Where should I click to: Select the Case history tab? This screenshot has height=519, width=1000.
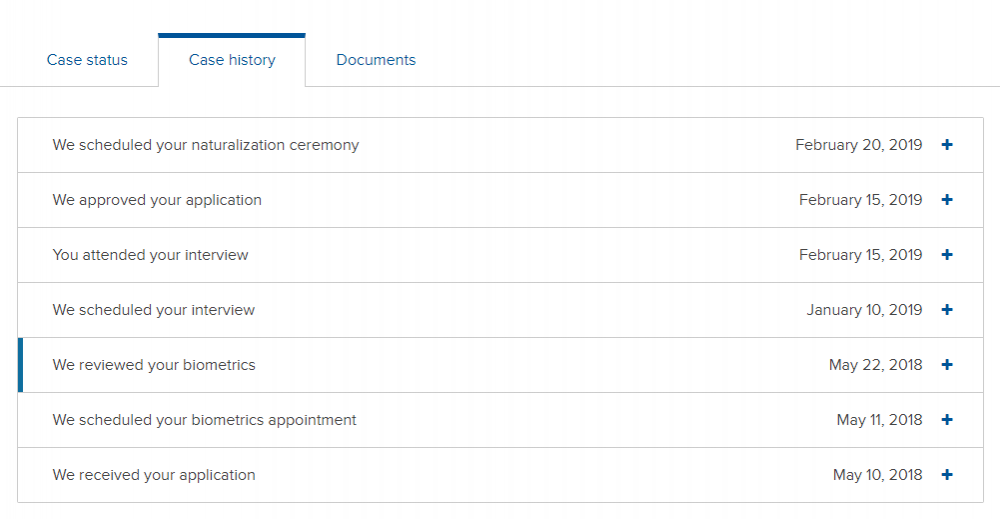[232, 60]
